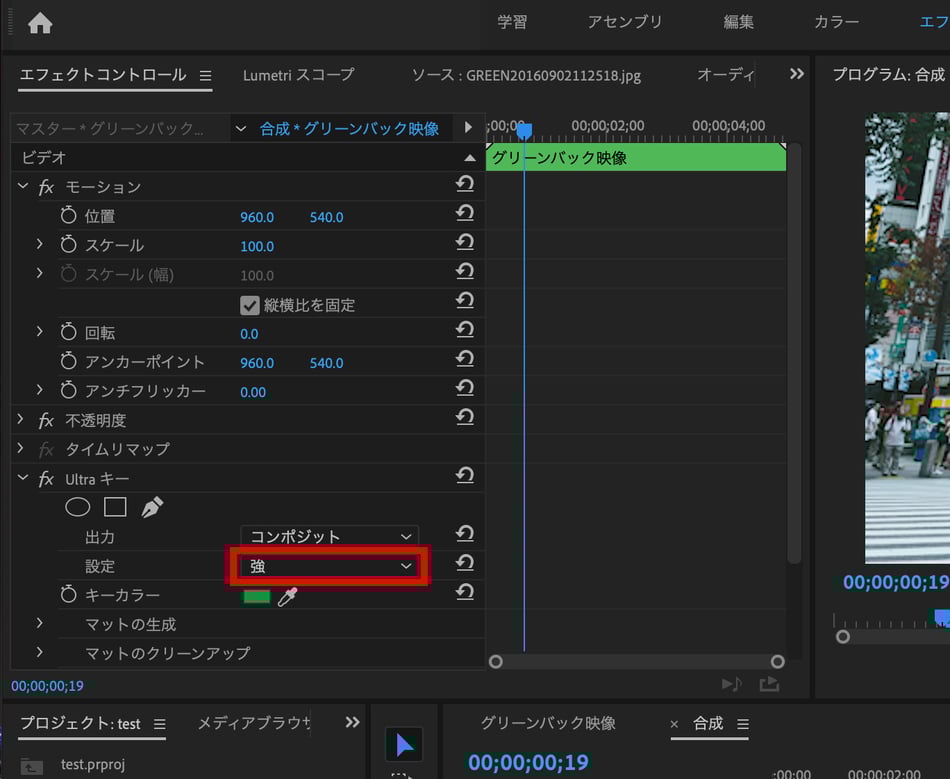Switch to the アセンブリ workspace
950x779 pixels.
tap(625, 22)
